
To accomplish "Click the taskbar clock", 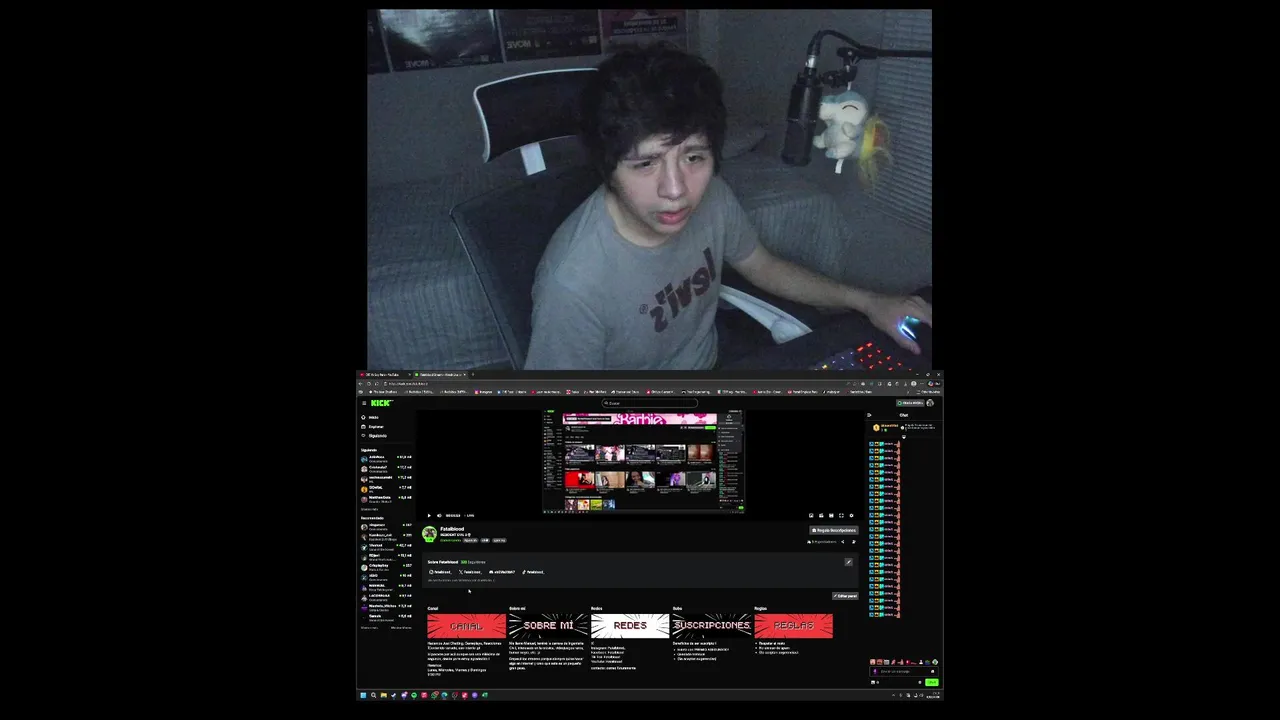I will 932,695.
